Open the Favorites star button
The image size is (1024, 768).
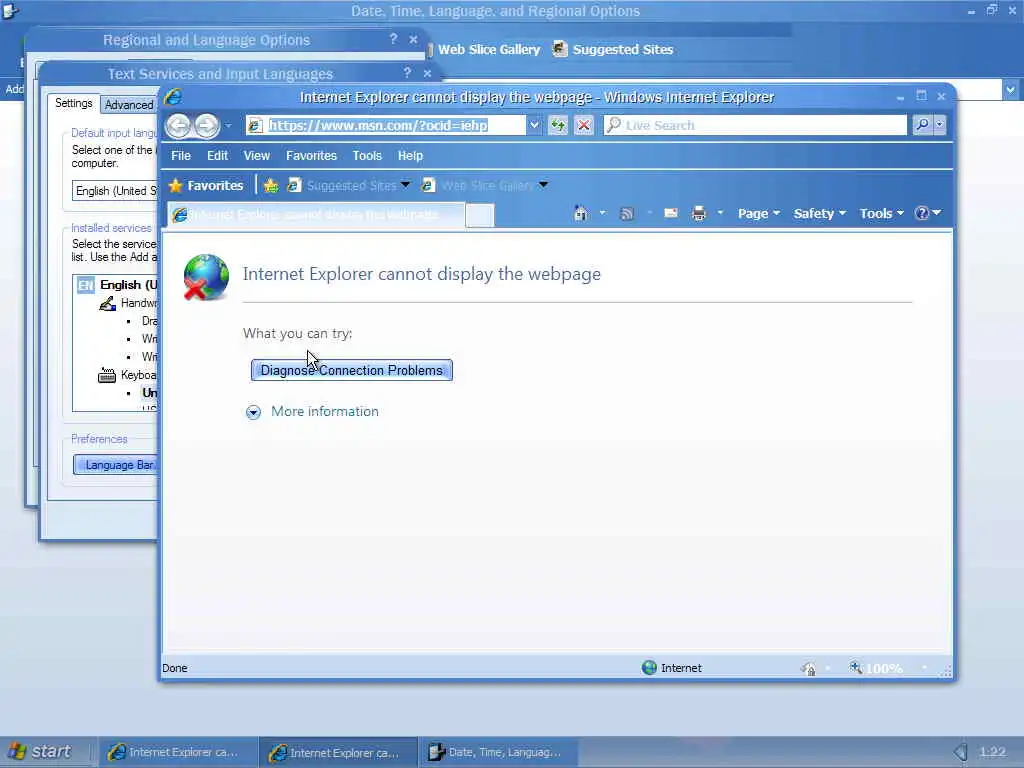[x=206, y=185]
